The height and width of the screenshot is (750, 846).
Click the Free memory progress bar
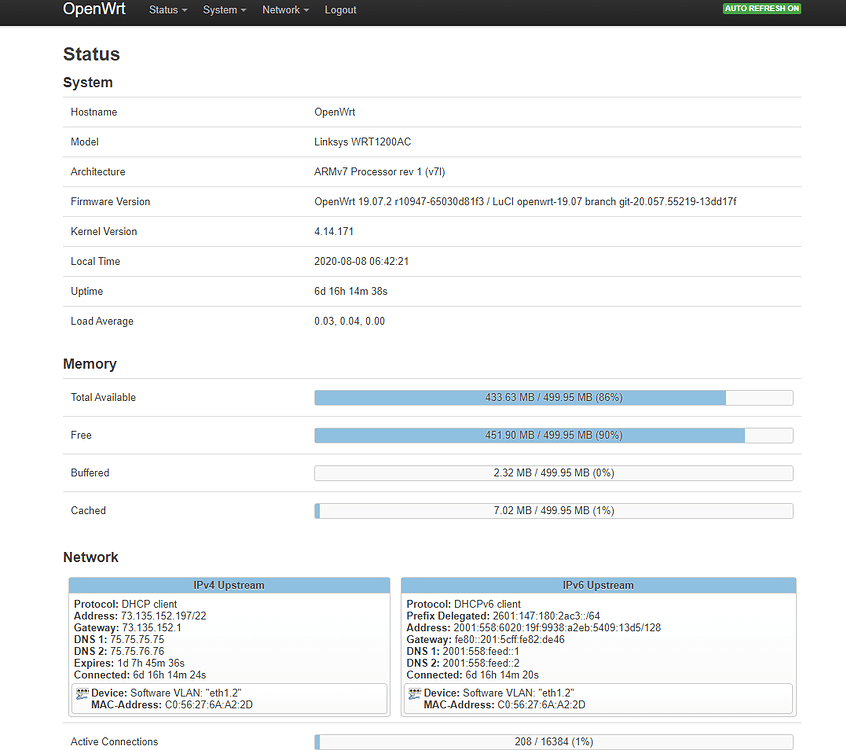point(553,435)
